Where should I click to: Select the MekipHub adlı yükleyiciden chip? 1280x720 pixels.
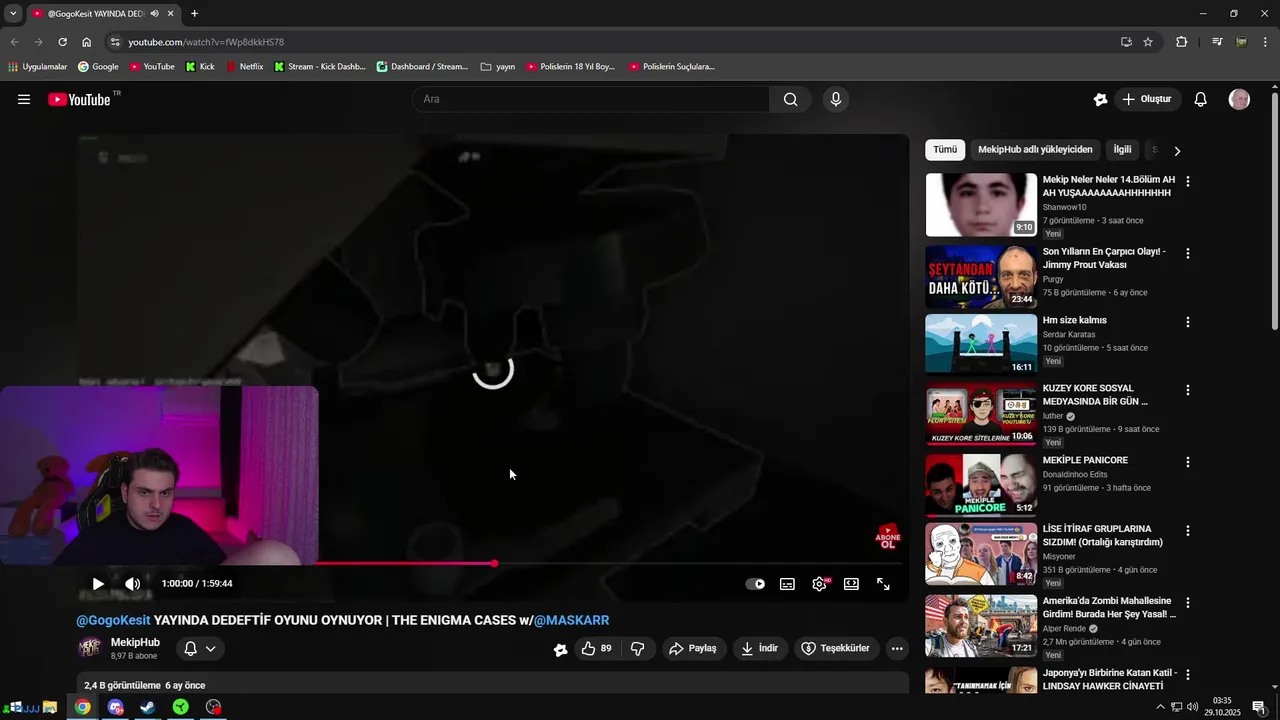pos(1035,150)
